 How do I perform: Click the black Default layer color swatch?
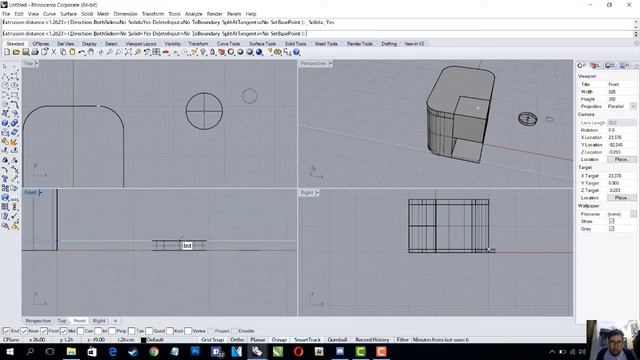tap(143, 340)
